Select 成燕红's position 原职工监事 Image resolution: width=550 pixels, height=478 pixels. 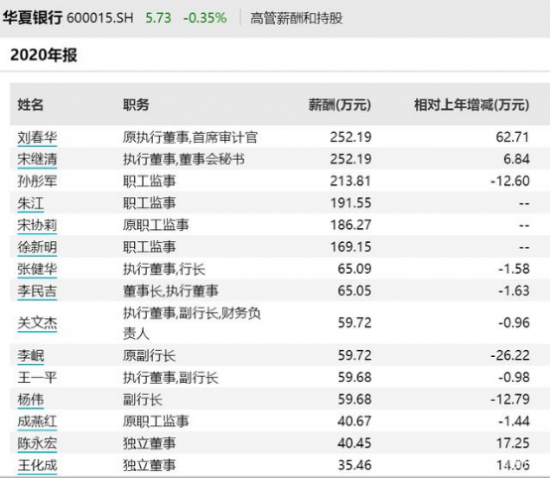156,421
